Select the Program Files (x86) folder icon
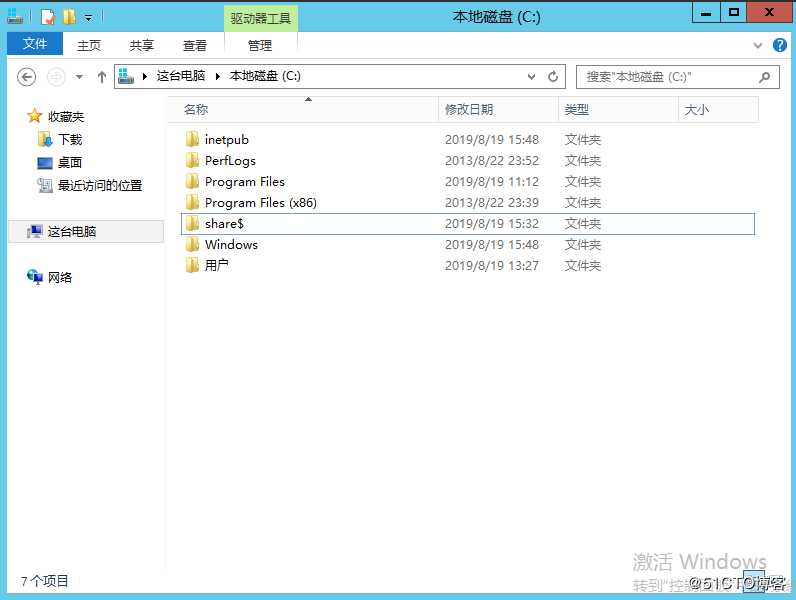Viewport: 796px width, 600px height. pos(192,202)
